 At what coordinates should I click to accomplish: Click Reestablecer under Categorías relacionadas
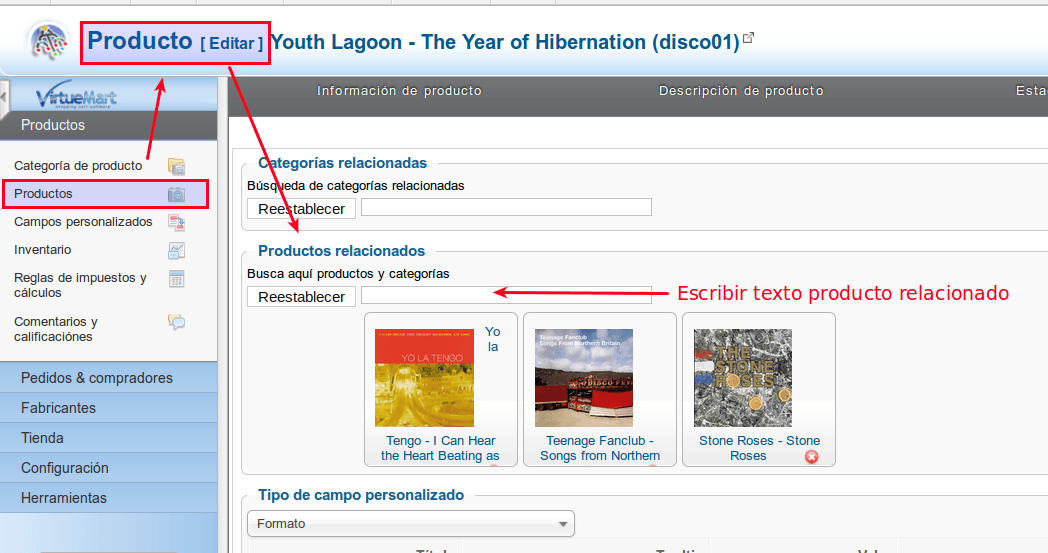click(301, 209)
